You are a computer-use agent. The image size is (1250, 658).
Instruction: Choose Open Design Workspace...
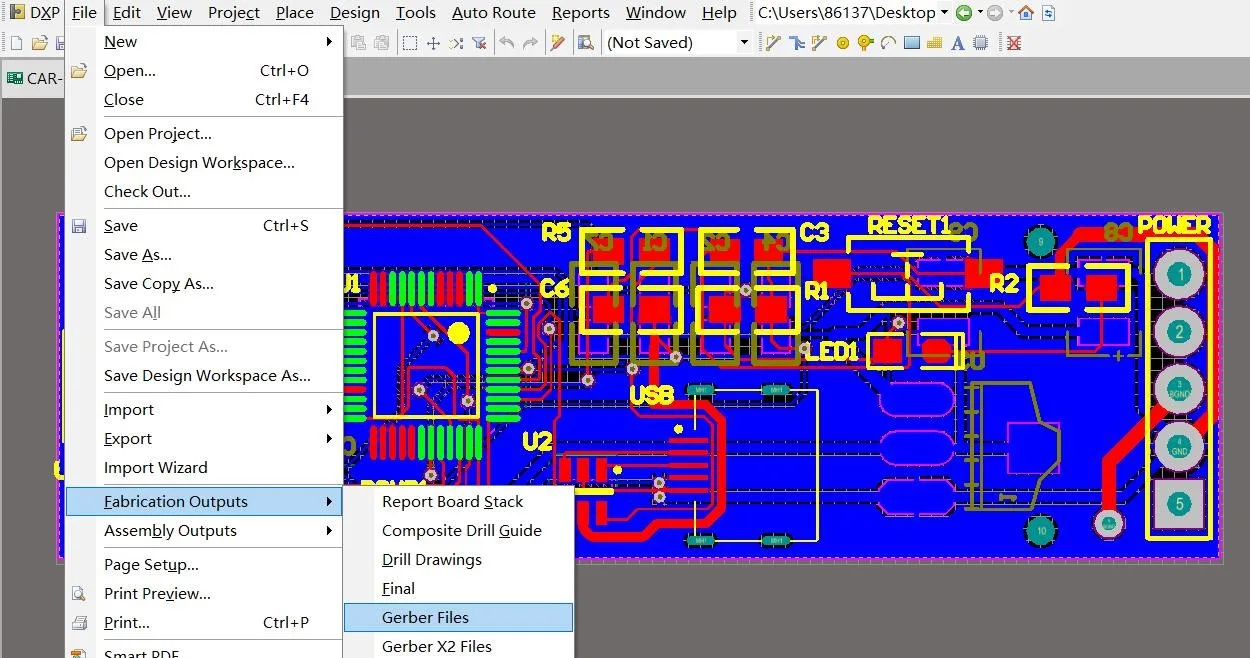(205, 163)
